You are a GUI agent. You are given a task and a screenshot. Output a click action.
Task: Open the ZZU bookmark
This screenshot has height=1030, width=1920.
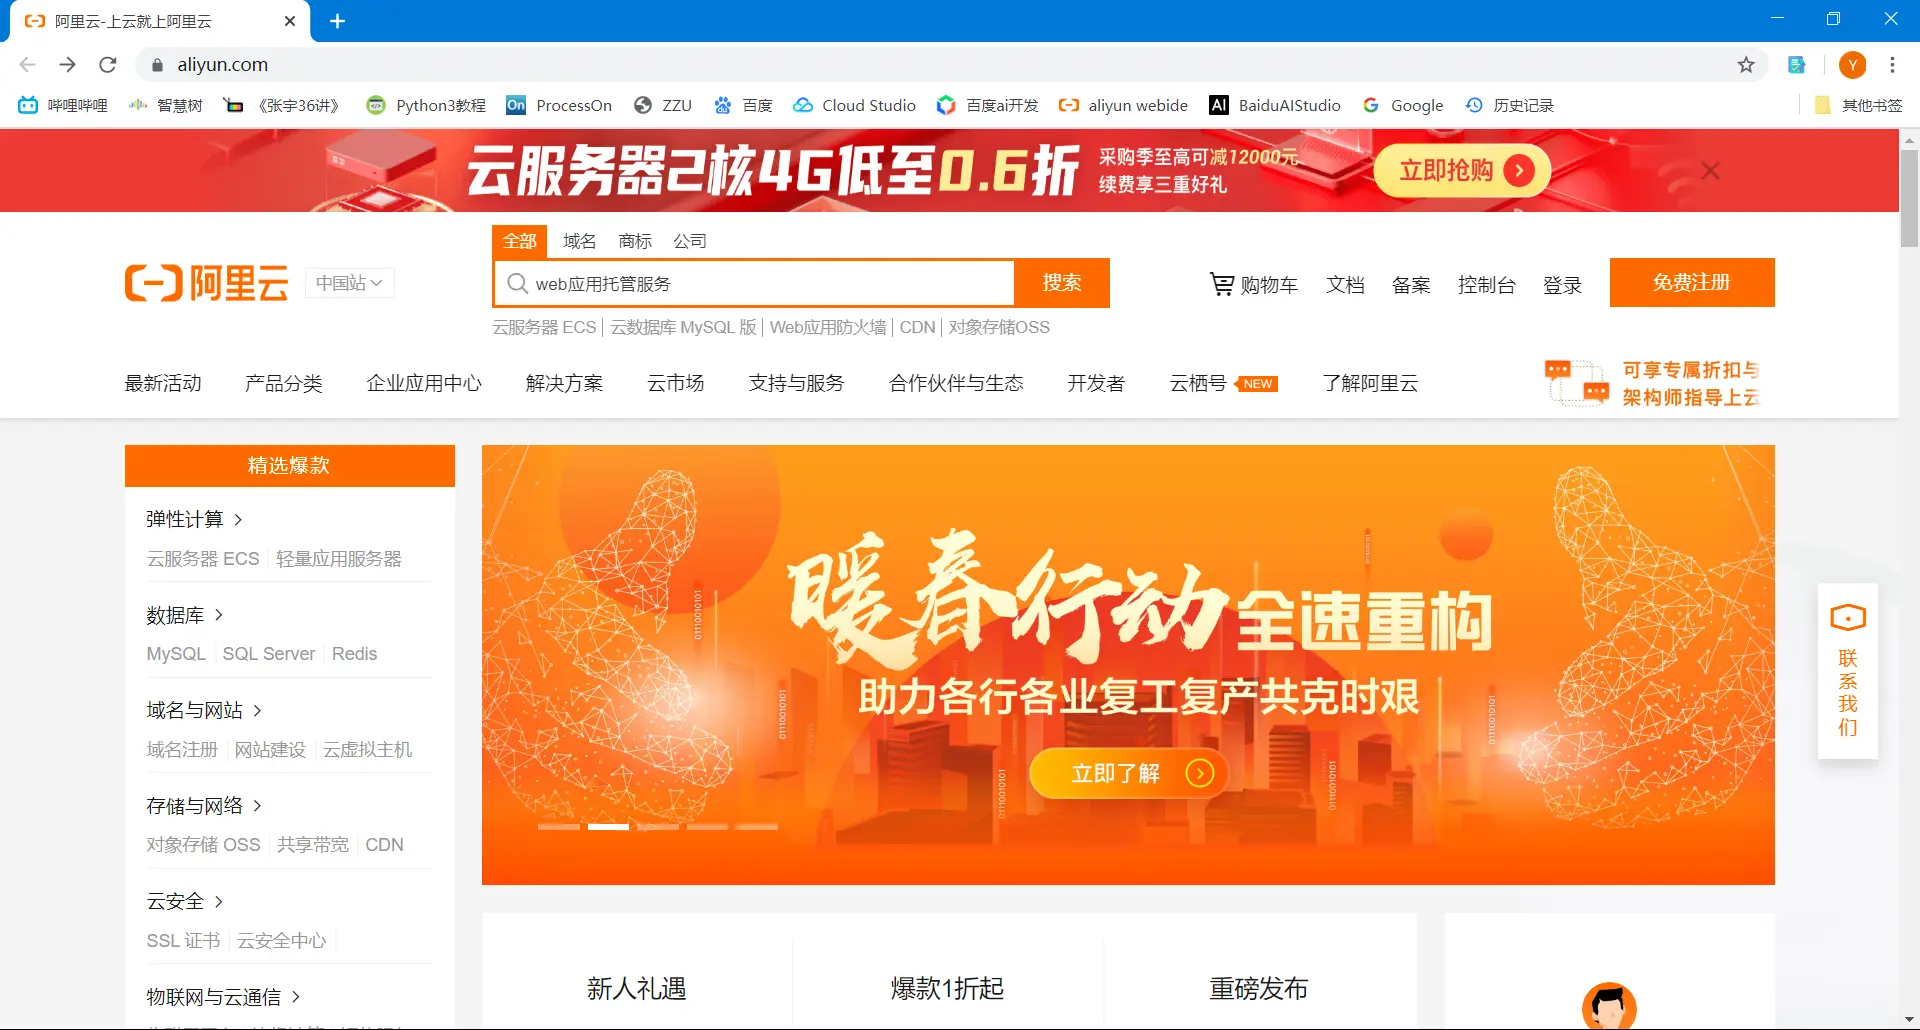(663, 105)
